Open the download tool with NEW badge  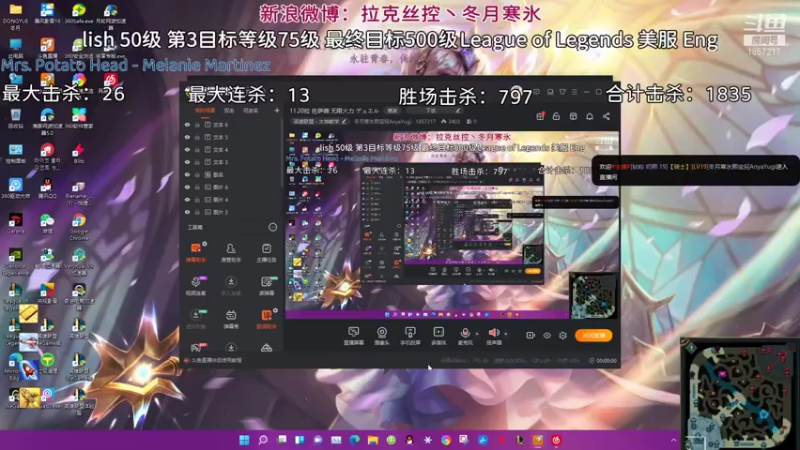[x=196, y=319]
